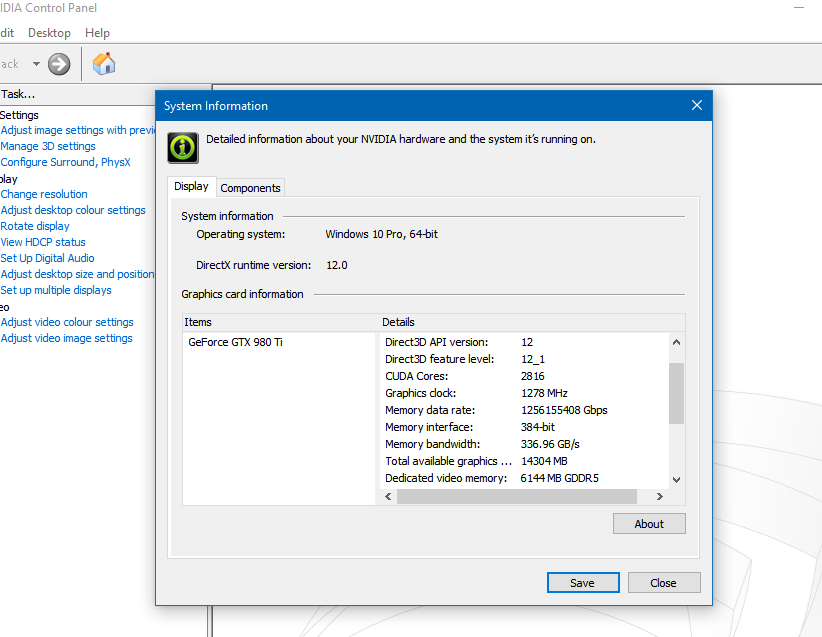
Task: Click the CUDA Cores value 2816
Action: click(x=533, y=376)
